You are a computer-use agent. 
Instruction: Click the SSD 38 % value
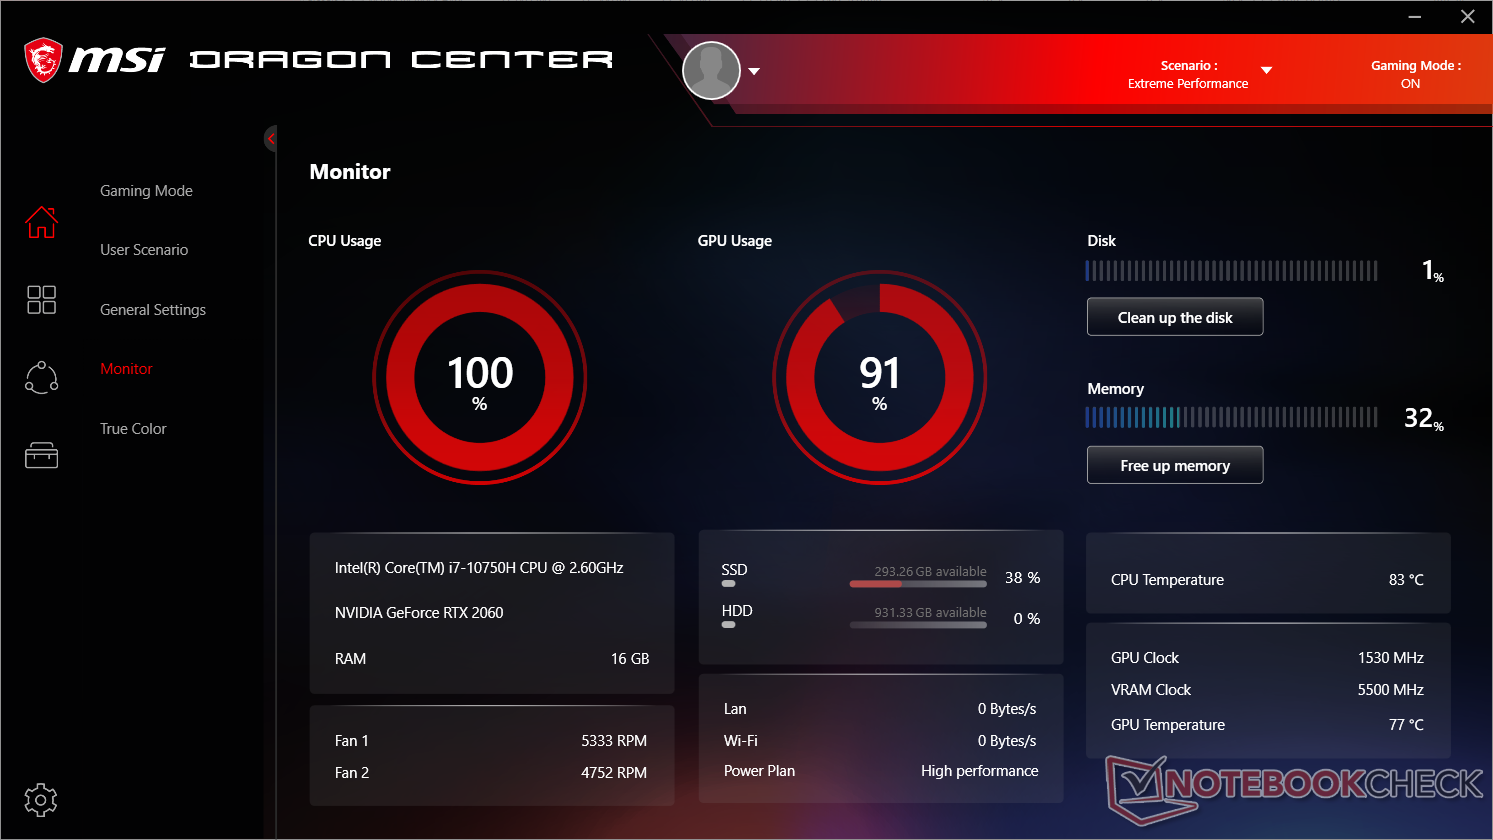pyautogui.click(x=1022, y=578)
